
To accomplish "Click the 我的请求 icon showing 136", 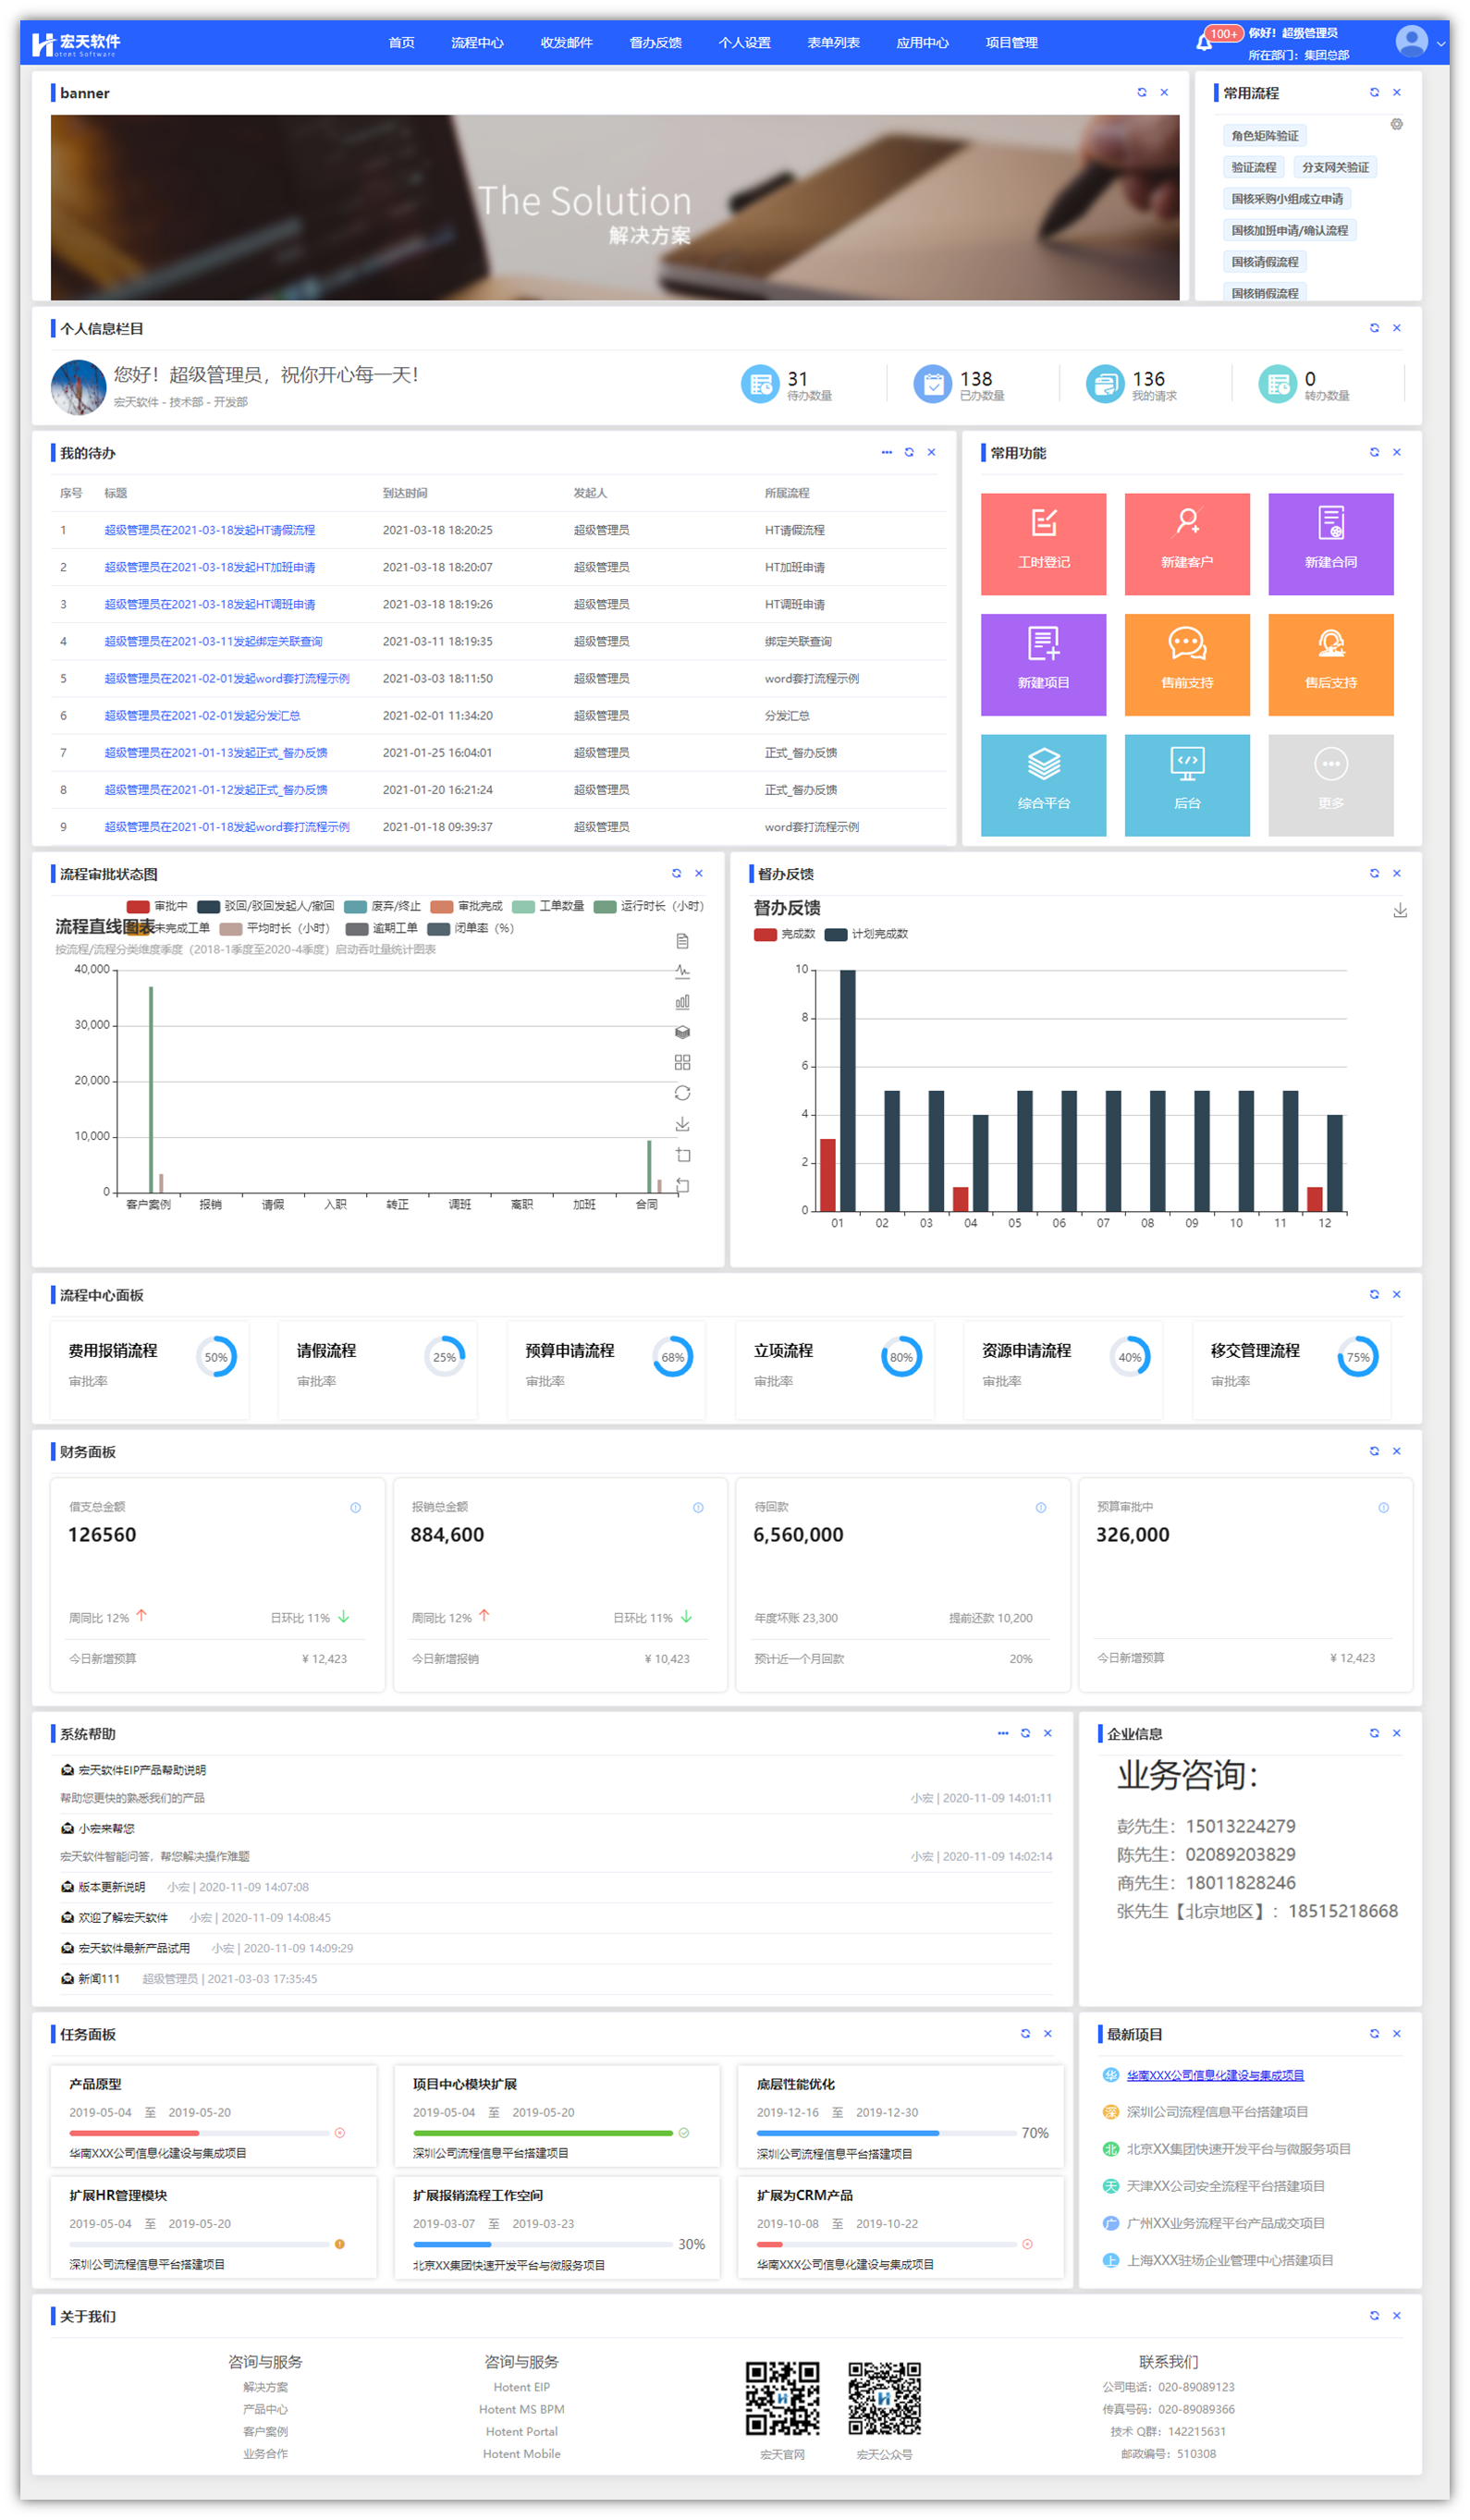I will coord(1105,384).
